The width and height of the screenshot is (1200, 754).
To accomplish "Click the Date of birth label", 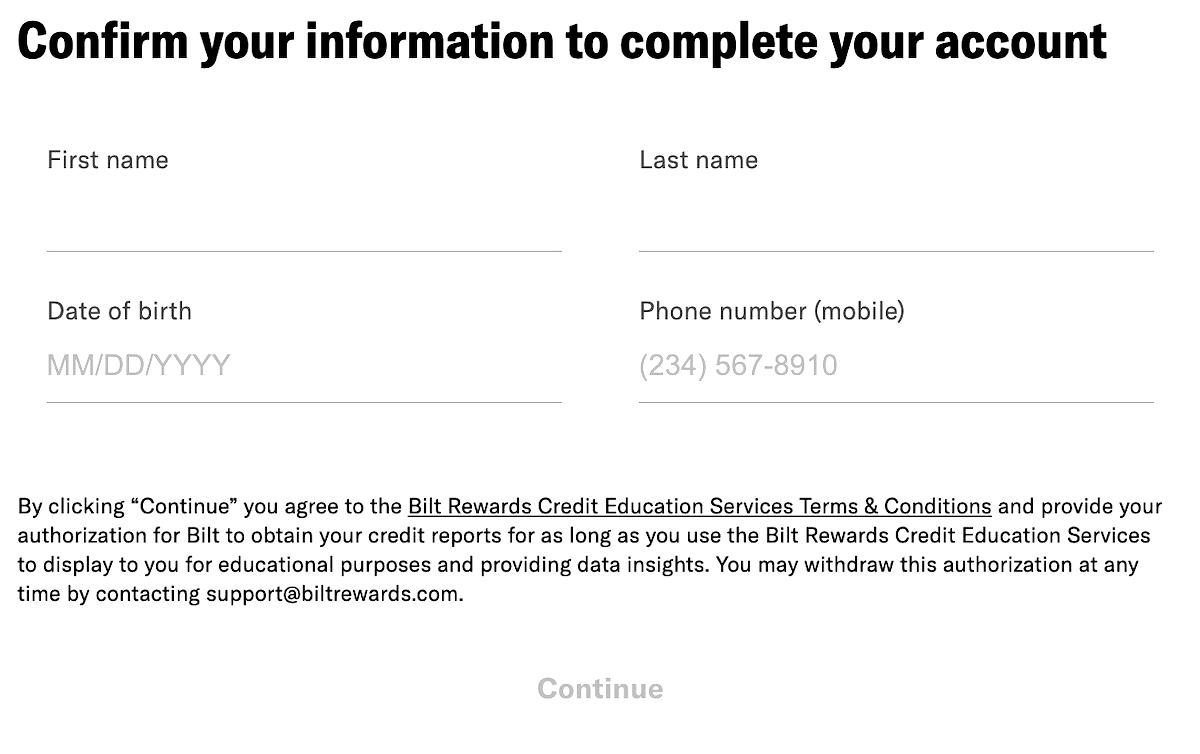I will [119, 311].
